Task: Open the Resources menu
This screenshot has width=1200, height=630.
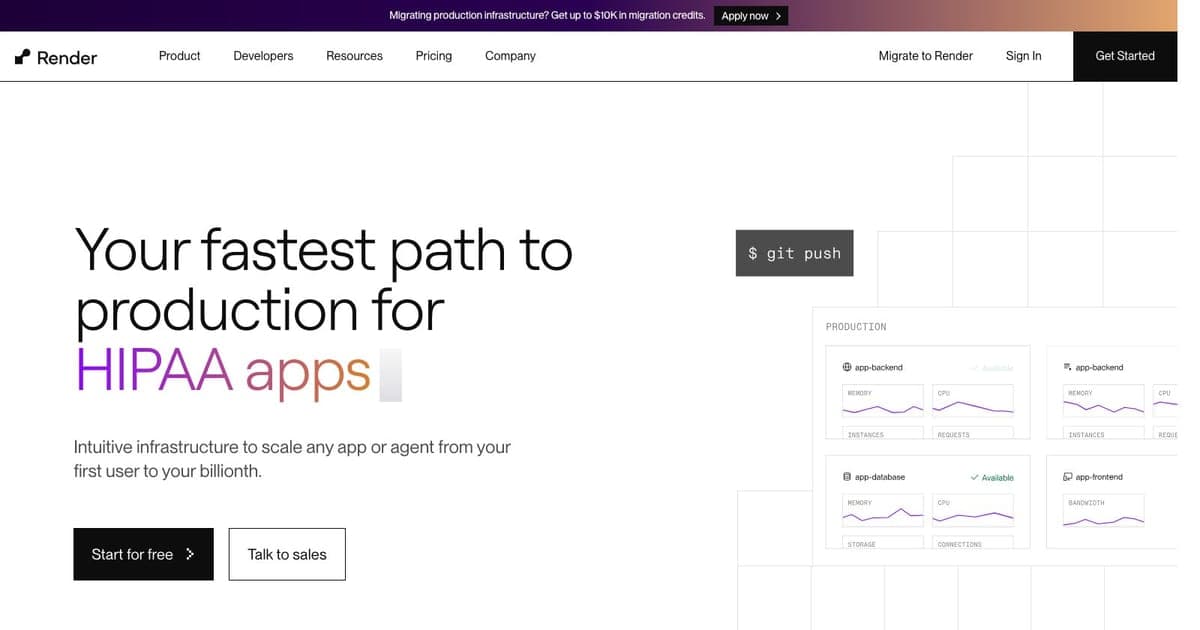Action: [x=354, y=56]
